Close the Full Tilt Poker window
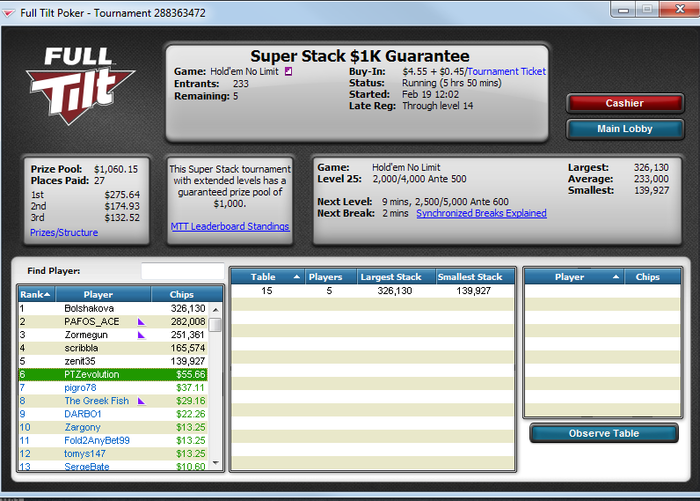Viewport: 700px width, 501px height. click(x=680, y=9)
